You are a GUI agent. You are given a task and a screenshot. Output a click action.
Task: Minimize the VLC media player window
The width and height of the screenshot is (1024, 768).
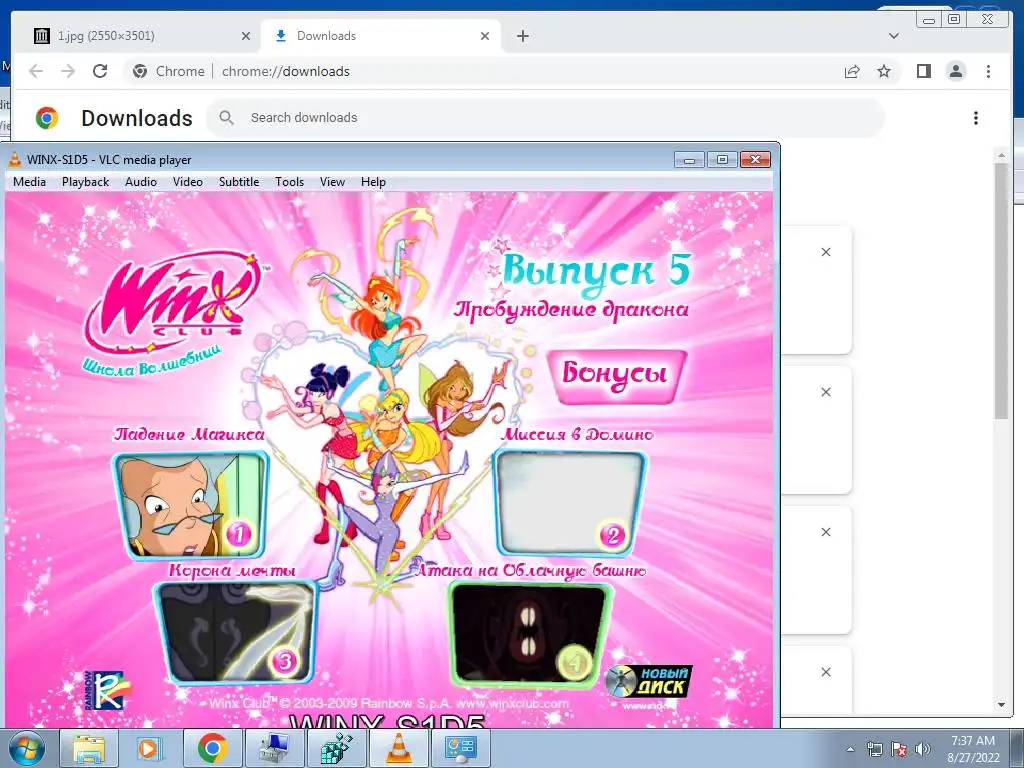pyautogui.click(x=690, y=159)
